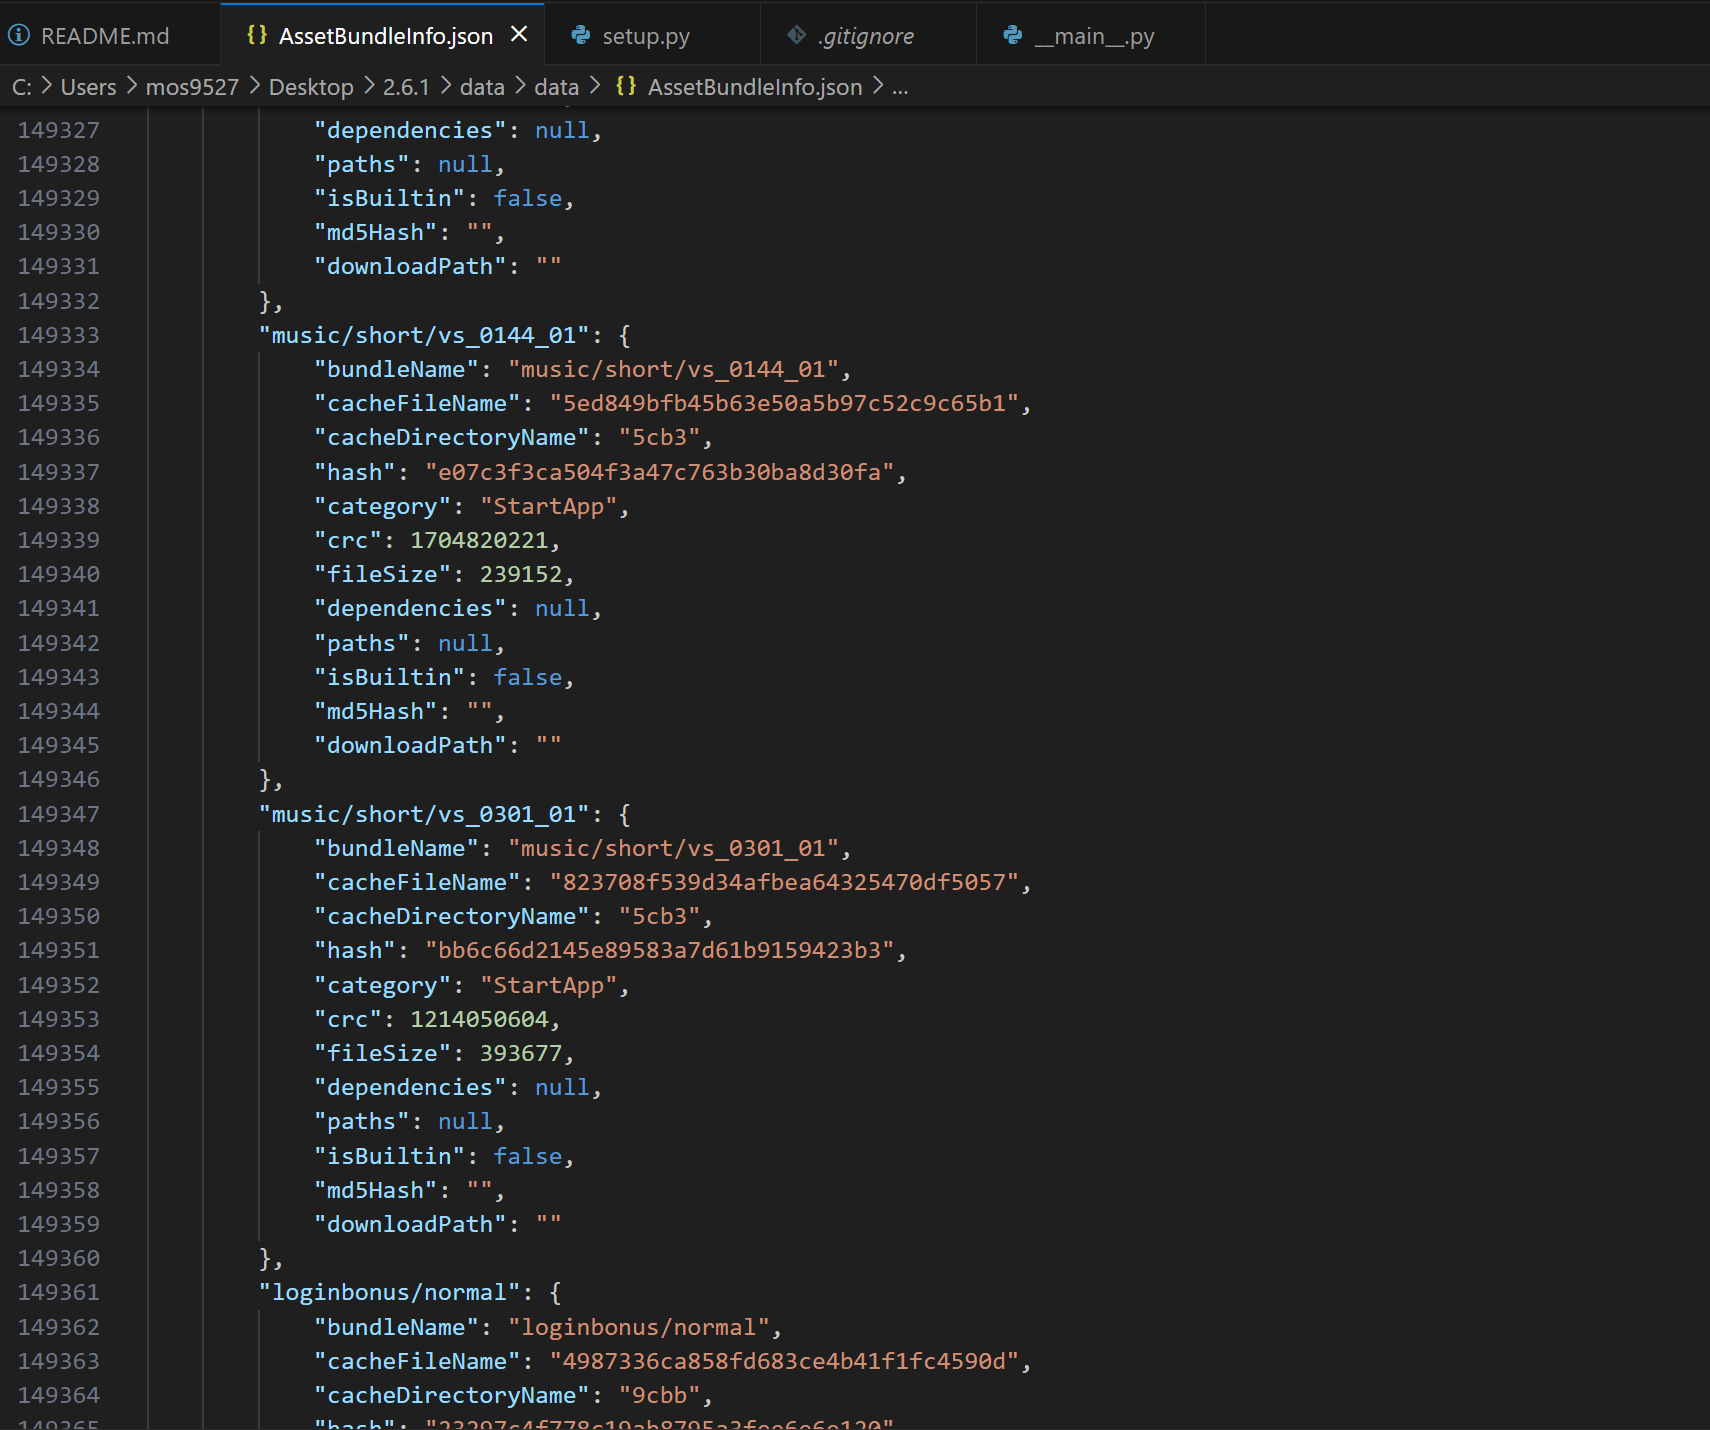Screen dimensions: 1710x1430
Task: Click the fileSize value 393677
Action: (521, 1053)
